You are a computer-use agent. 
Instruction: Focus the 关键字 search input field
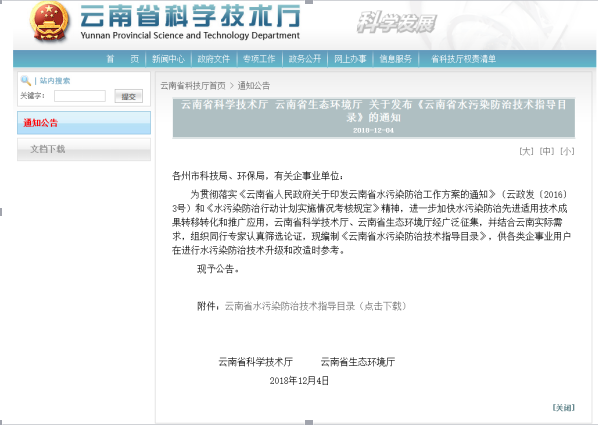click(x=80, y=96)
